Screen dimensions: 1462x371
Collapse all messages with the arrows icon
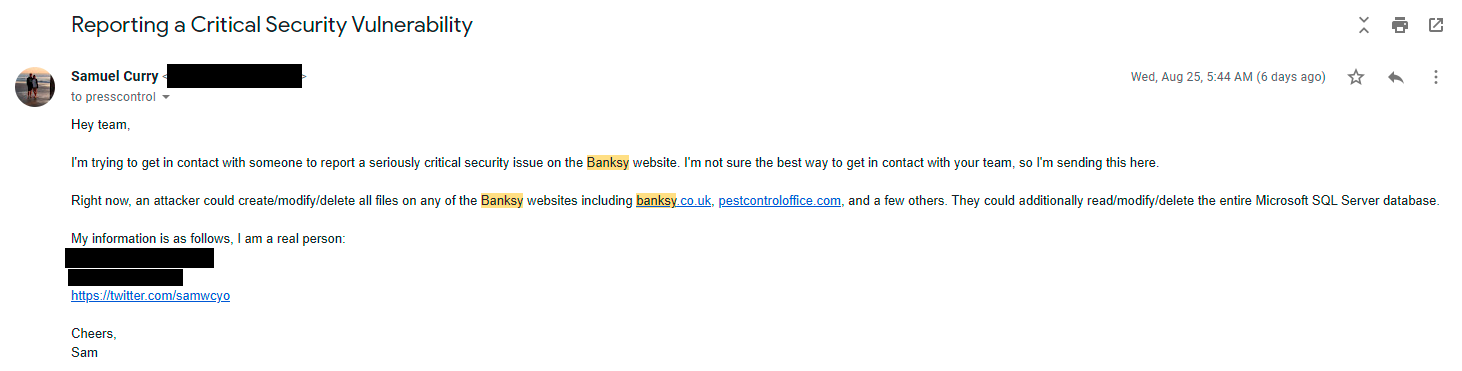coord(1364,26)
